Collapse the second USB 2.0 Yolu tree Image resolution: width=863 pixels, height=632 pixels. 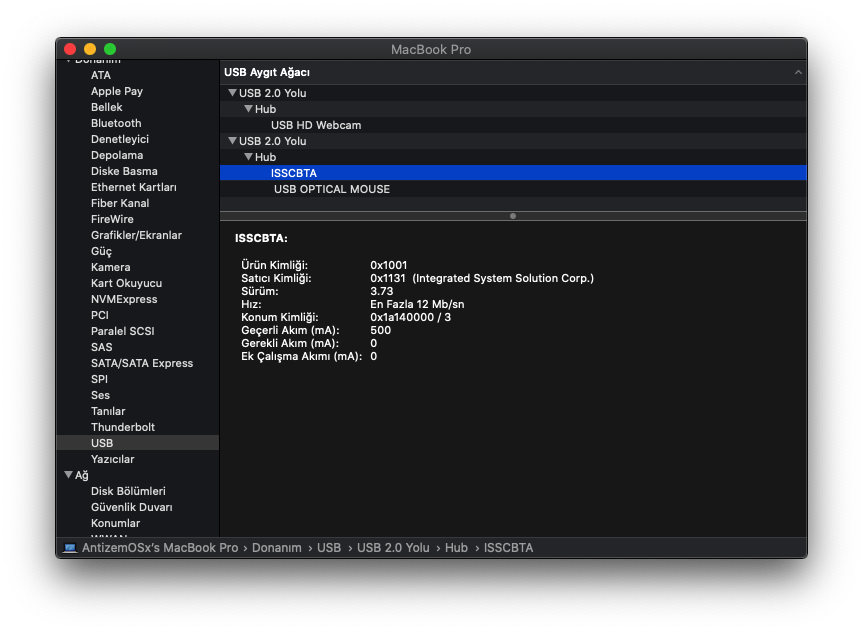(x=232, y=141)
